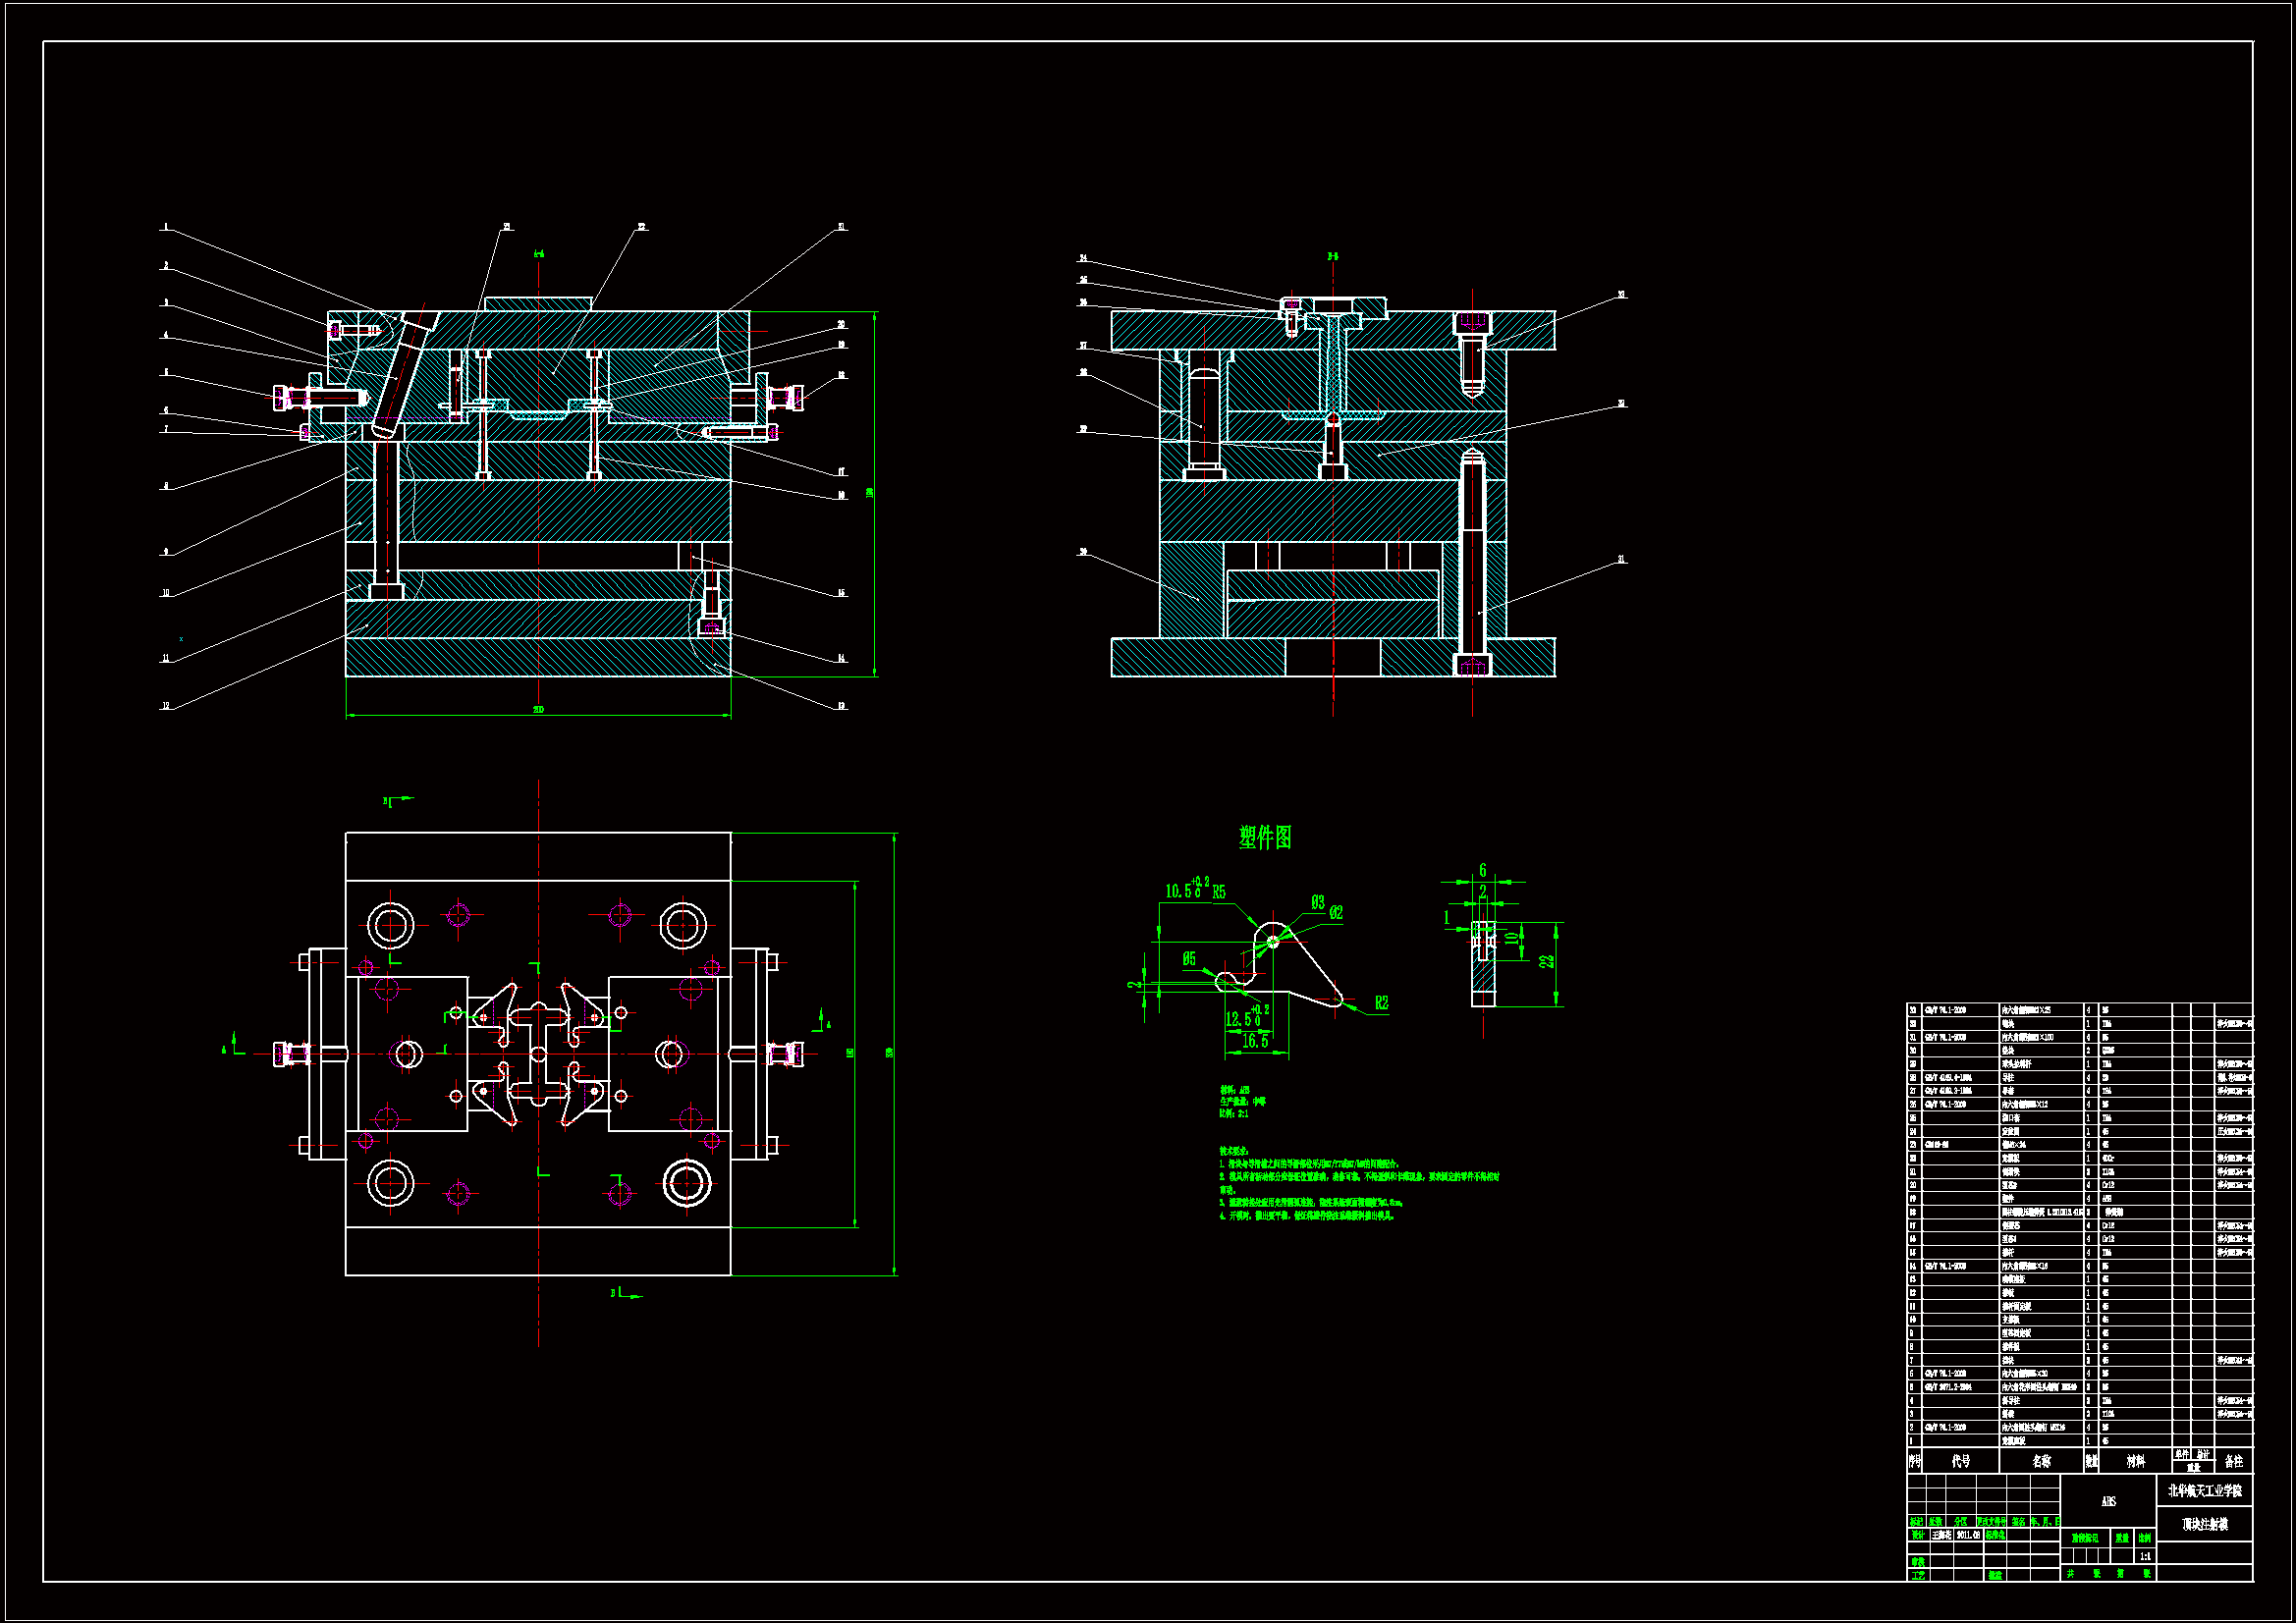The height and width of the screenshot is (1623, 2296).
Task: Select the ABS material cell in title block
Action: [x=2107, y=1501]
